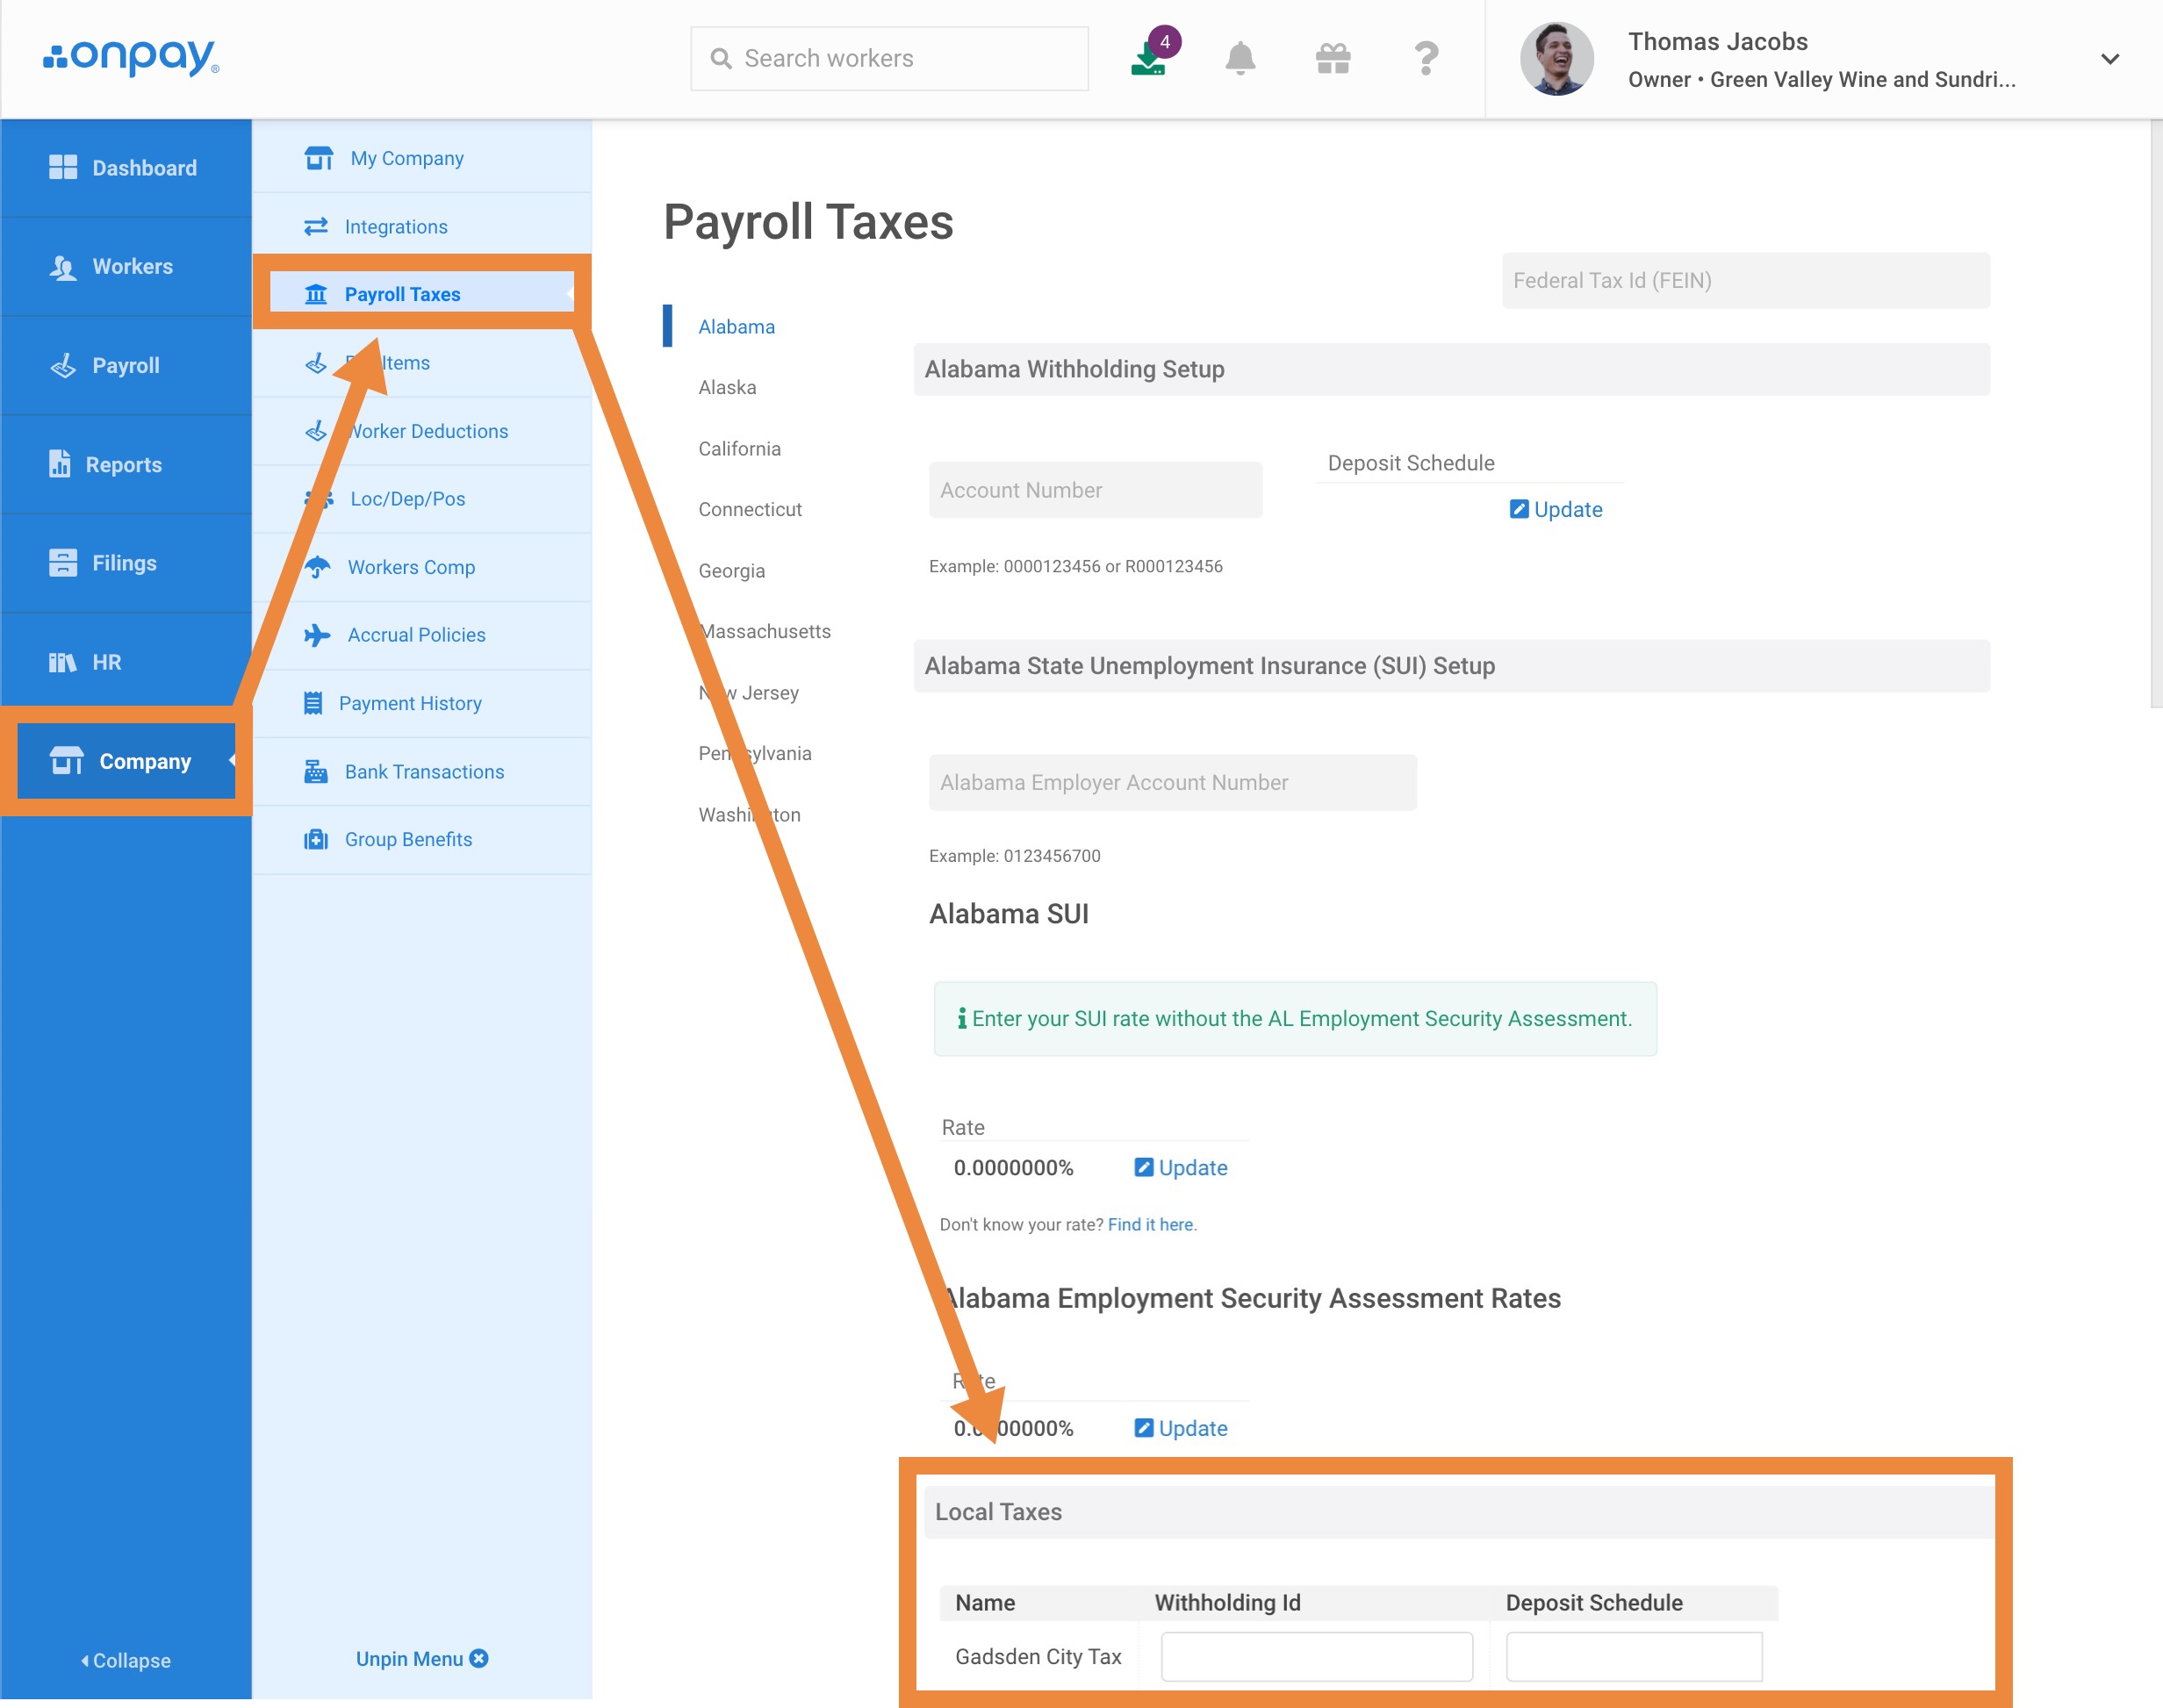The height and width of the screenshot is (1708, 2163).
Task: Select Massachusetts state tab
Action: (x=765, y=631)
